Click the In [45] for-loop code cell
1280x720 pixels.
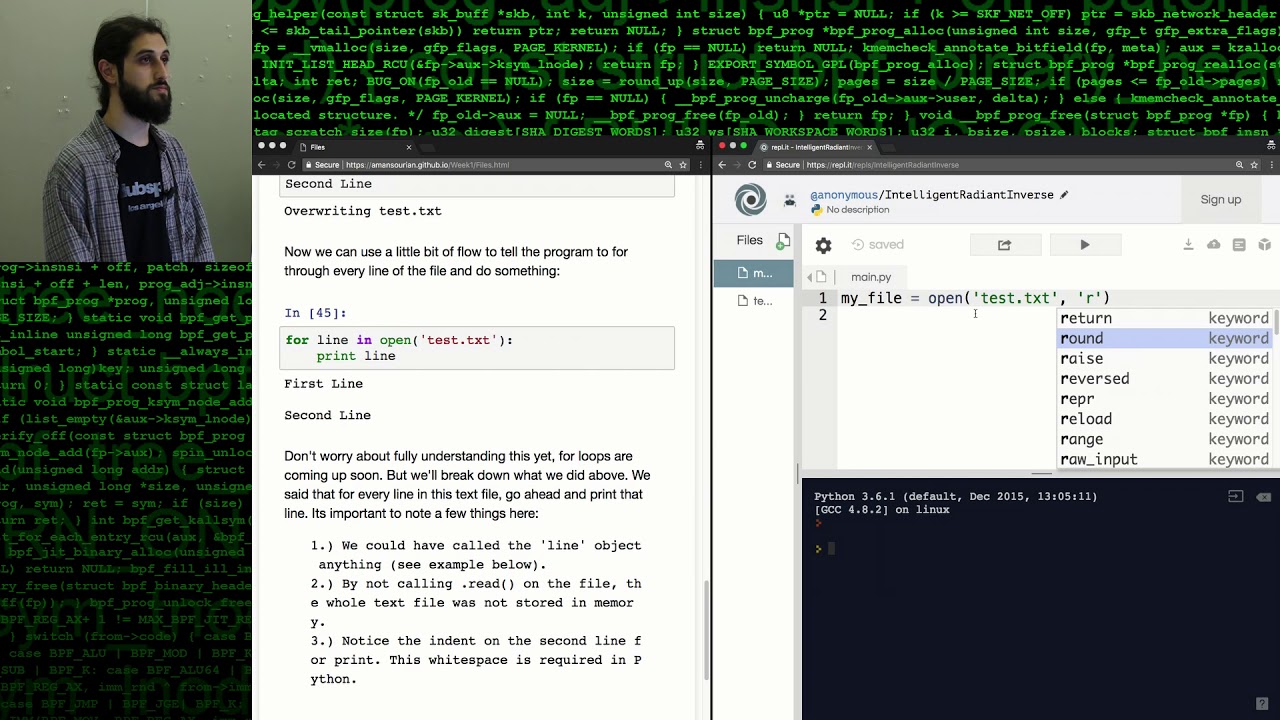click(477, 348)
